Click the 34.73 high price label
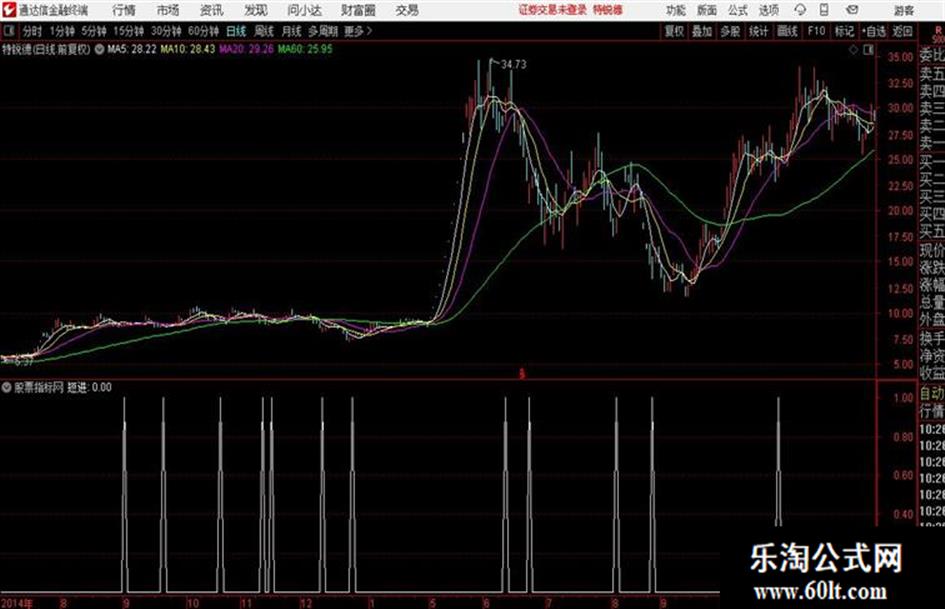945x609 pixels. 513,65
